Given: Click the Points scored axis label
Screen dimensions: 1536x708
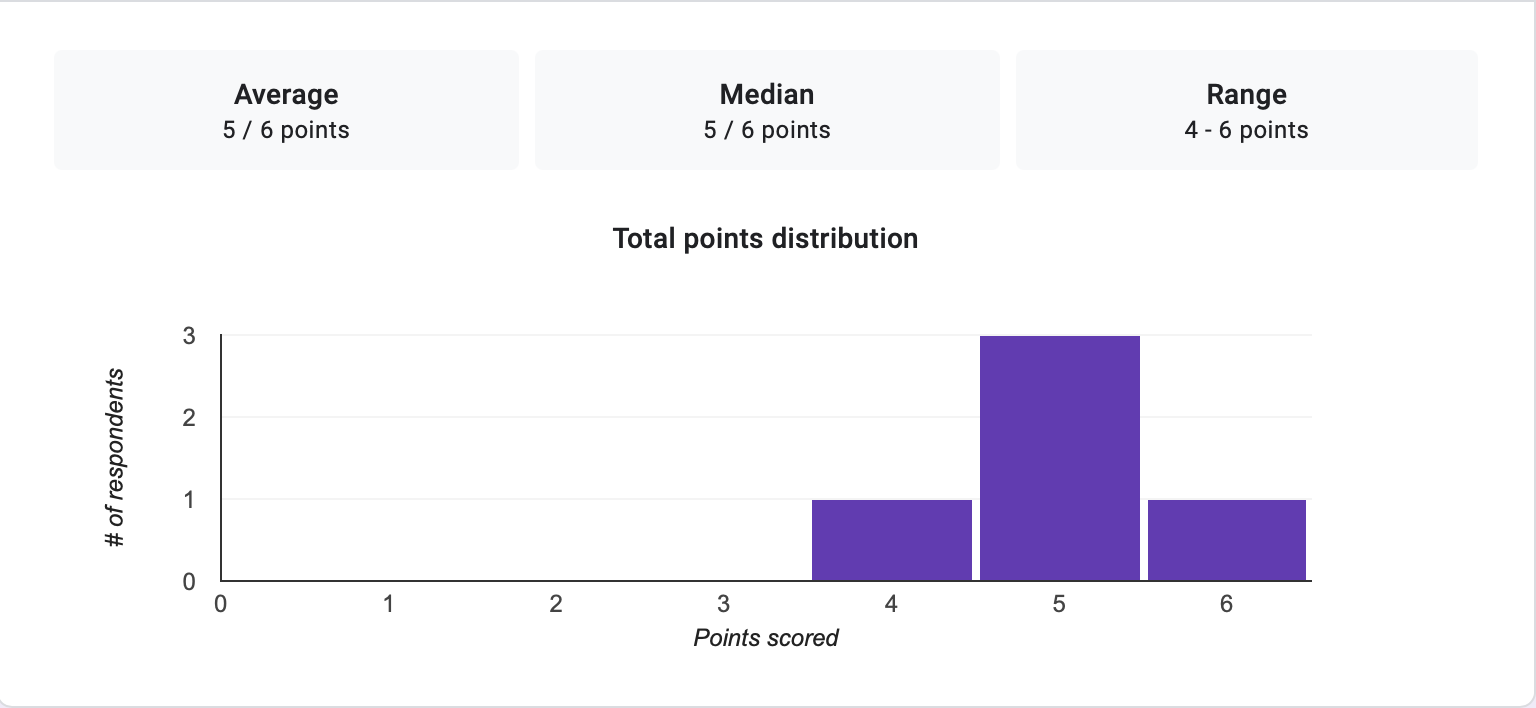Looking at the screenshot, I should tap(766, 638).
